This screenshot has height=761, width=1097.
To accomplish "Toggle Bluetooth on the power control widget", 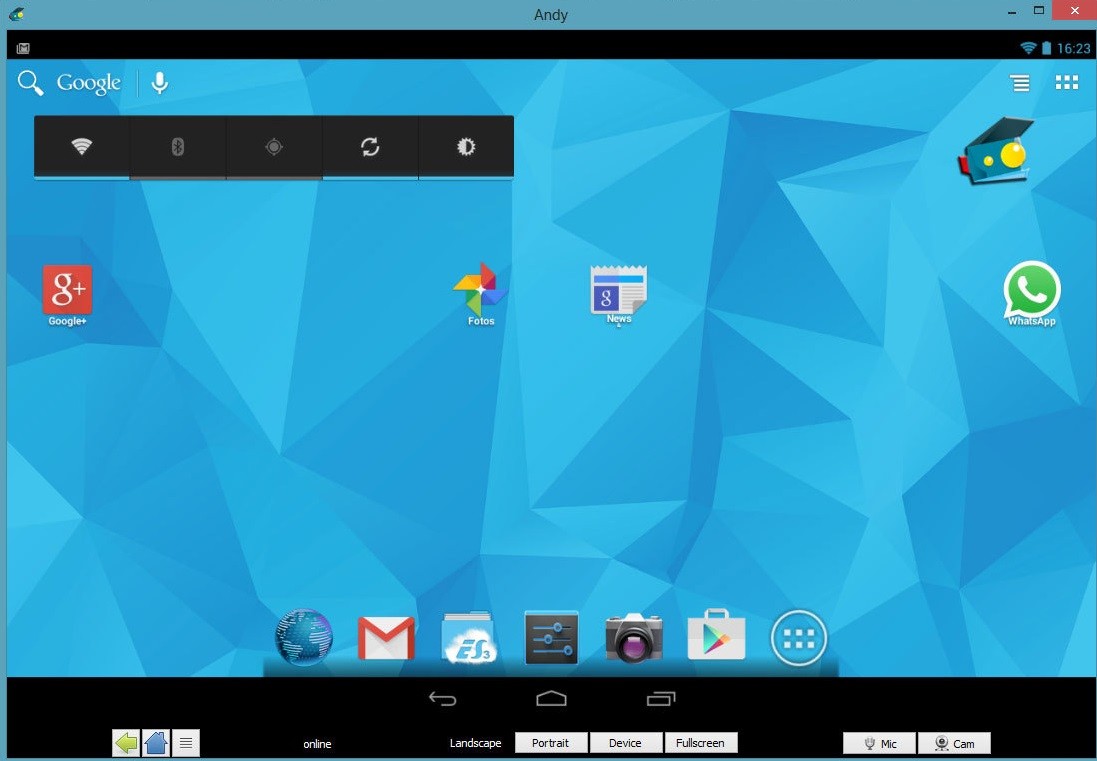I will pos(177,146).
